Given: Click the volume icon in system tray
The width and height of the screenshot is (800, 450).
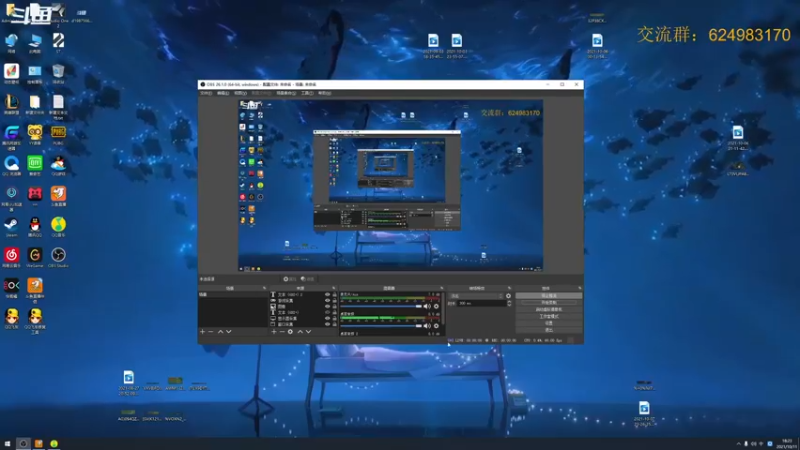Looking at the screenshot, I should (x=754, y=444).
